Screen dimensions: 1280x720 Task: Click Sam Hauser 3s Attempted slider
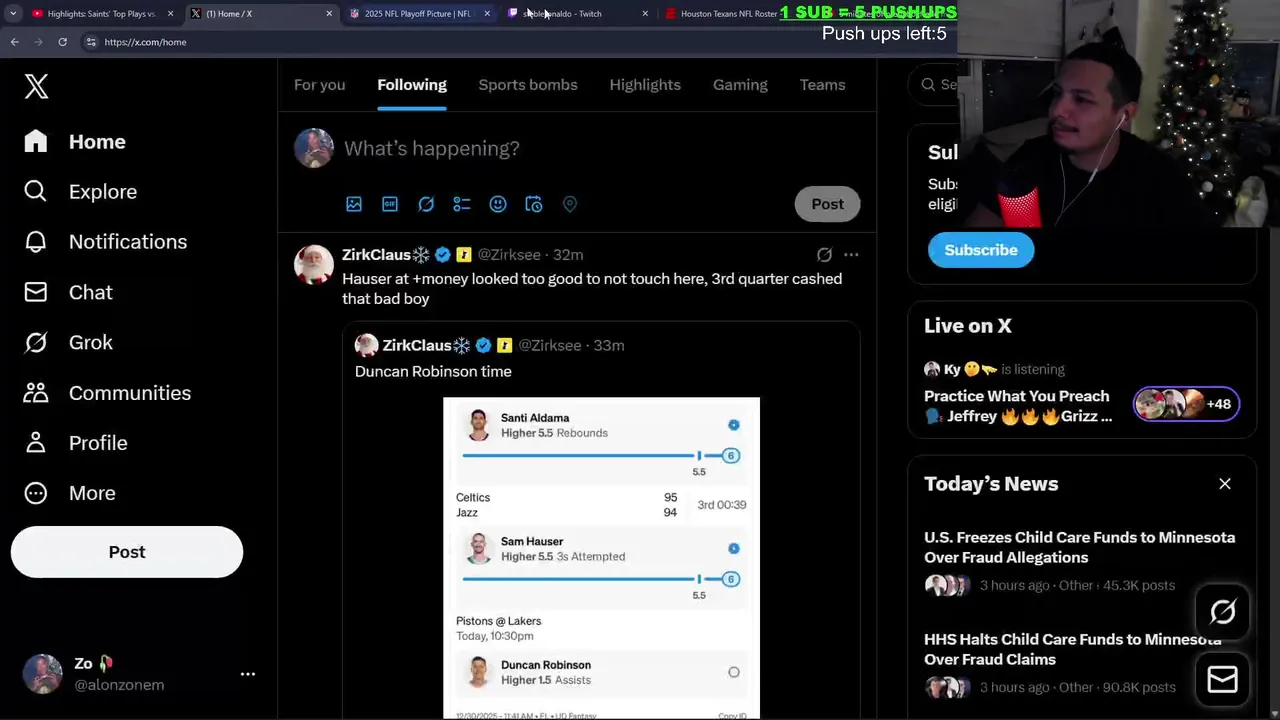pos(600,580)
